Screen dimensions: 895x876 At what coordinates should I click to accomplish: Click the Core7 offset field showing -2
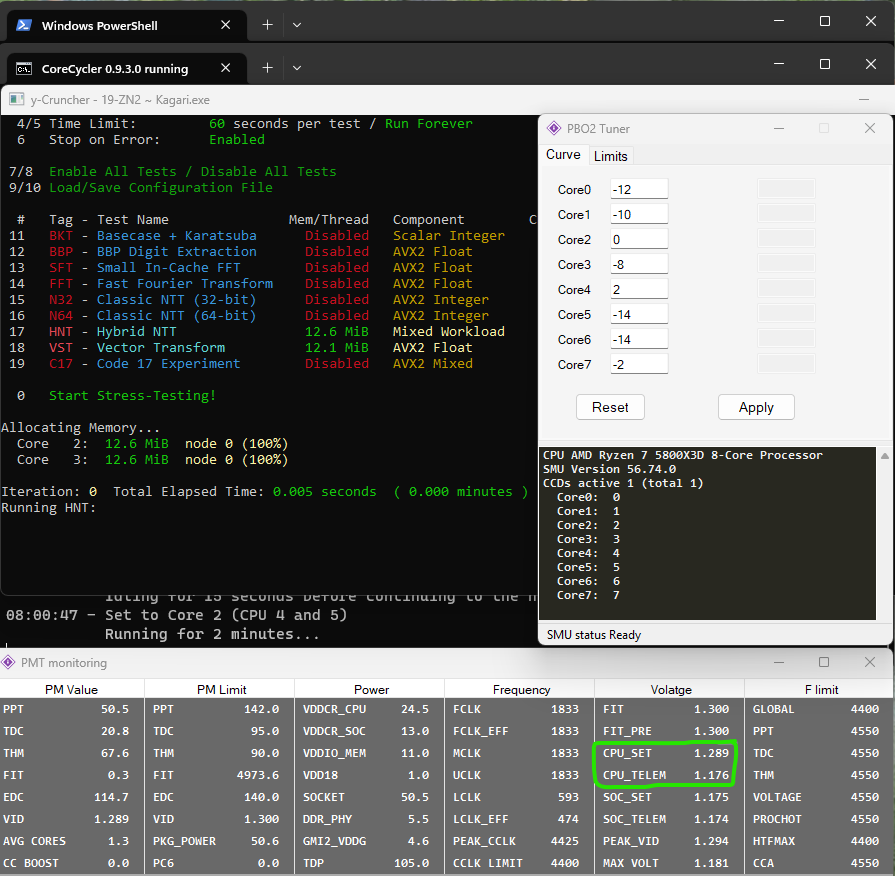[x=639, y=365]
